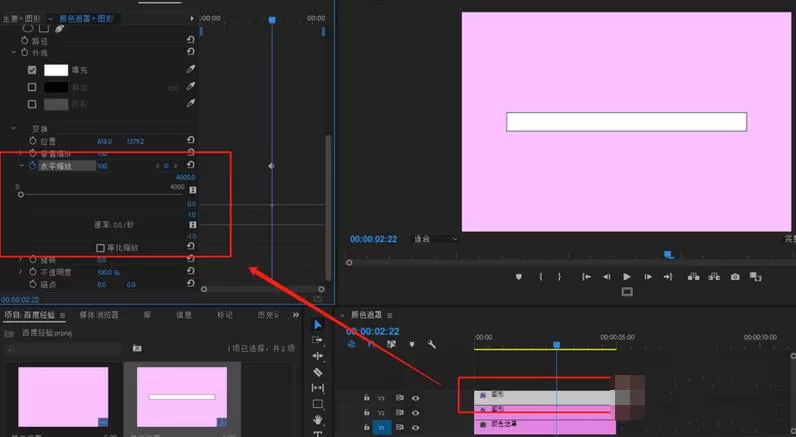Click the Extract button in monitor
The height and width of the screenshot is (437, 796).
[x=714, y=277]
